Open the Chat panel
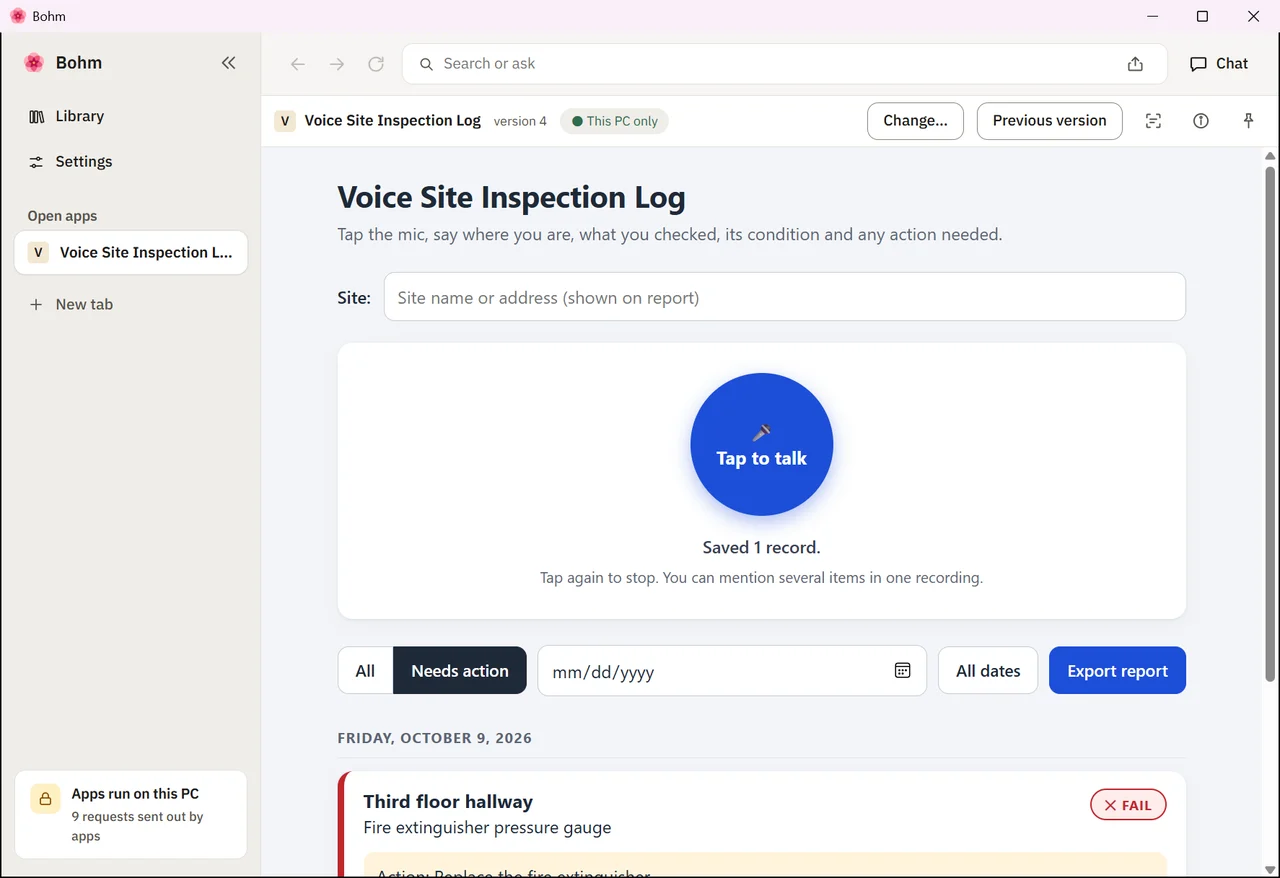Image resolution: width=1280 pixels, height=878 pixels. [1219, 63]
